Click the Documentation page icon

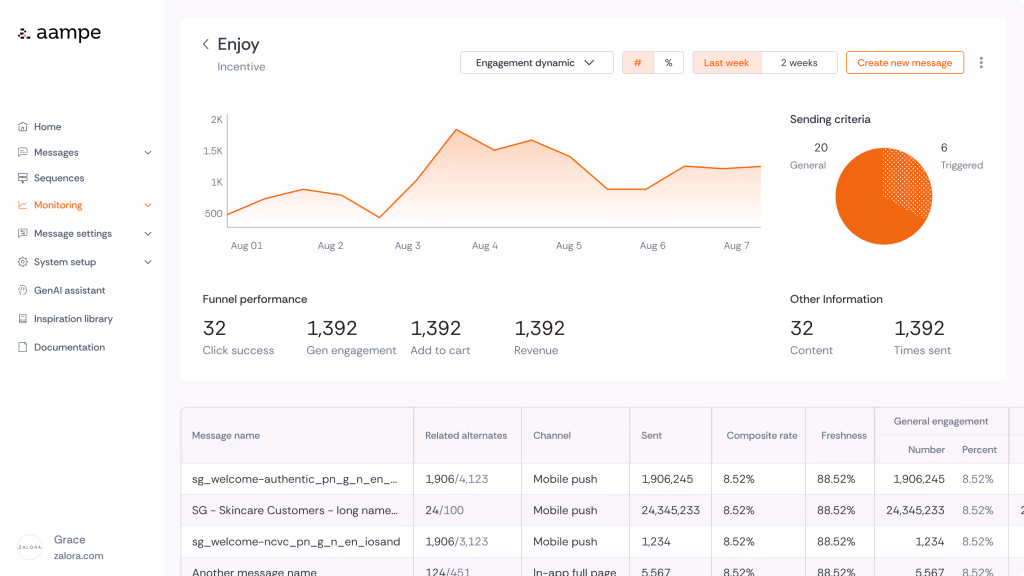tap(23, 347)
